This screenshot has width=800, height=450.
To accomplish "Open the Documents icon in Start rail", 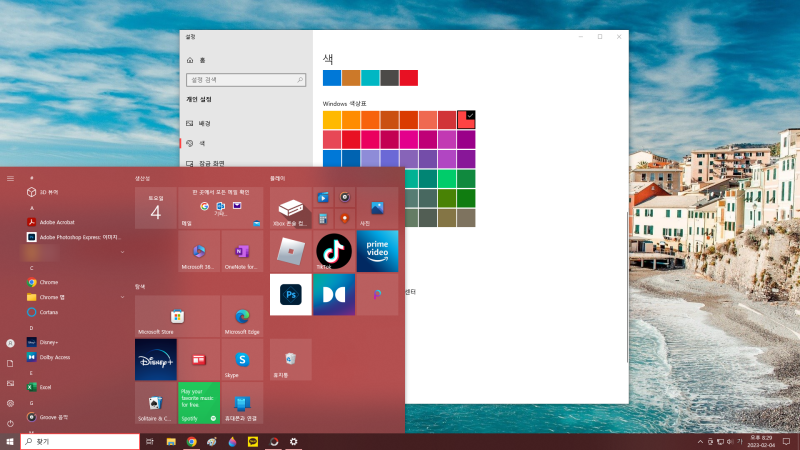I will pos(10,363).
